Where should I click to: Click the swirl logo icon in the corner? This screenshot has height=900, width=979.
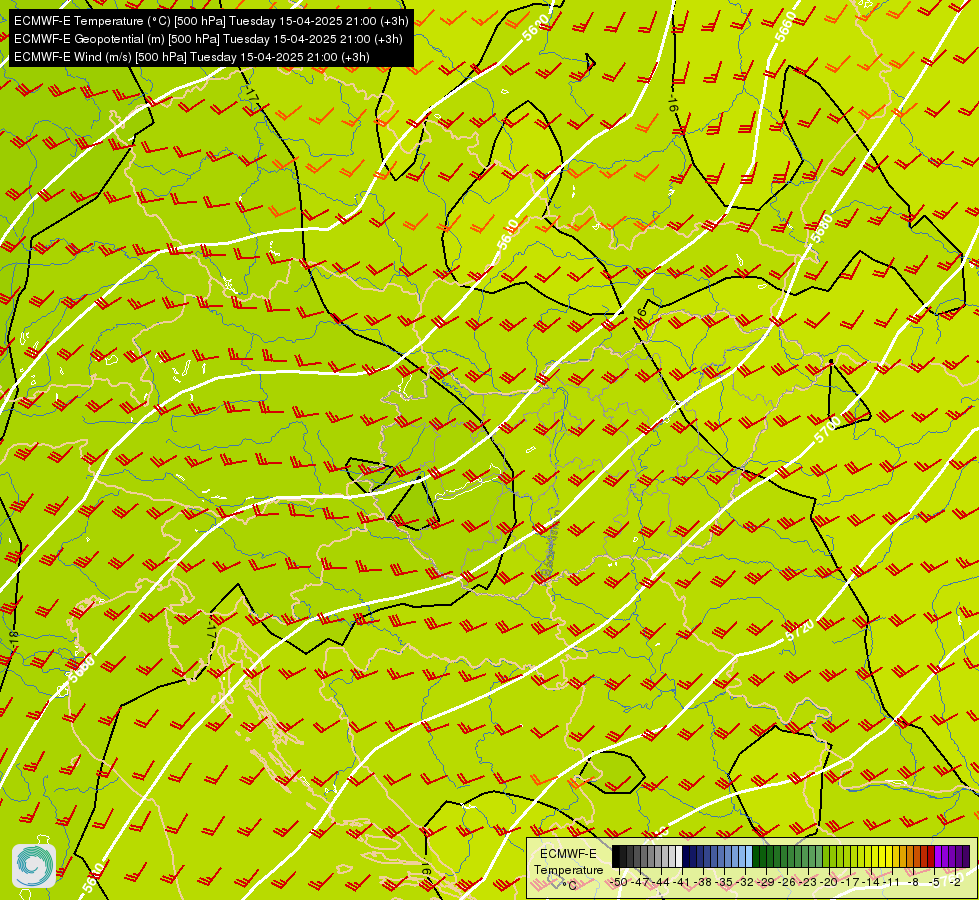coord(34,866)
